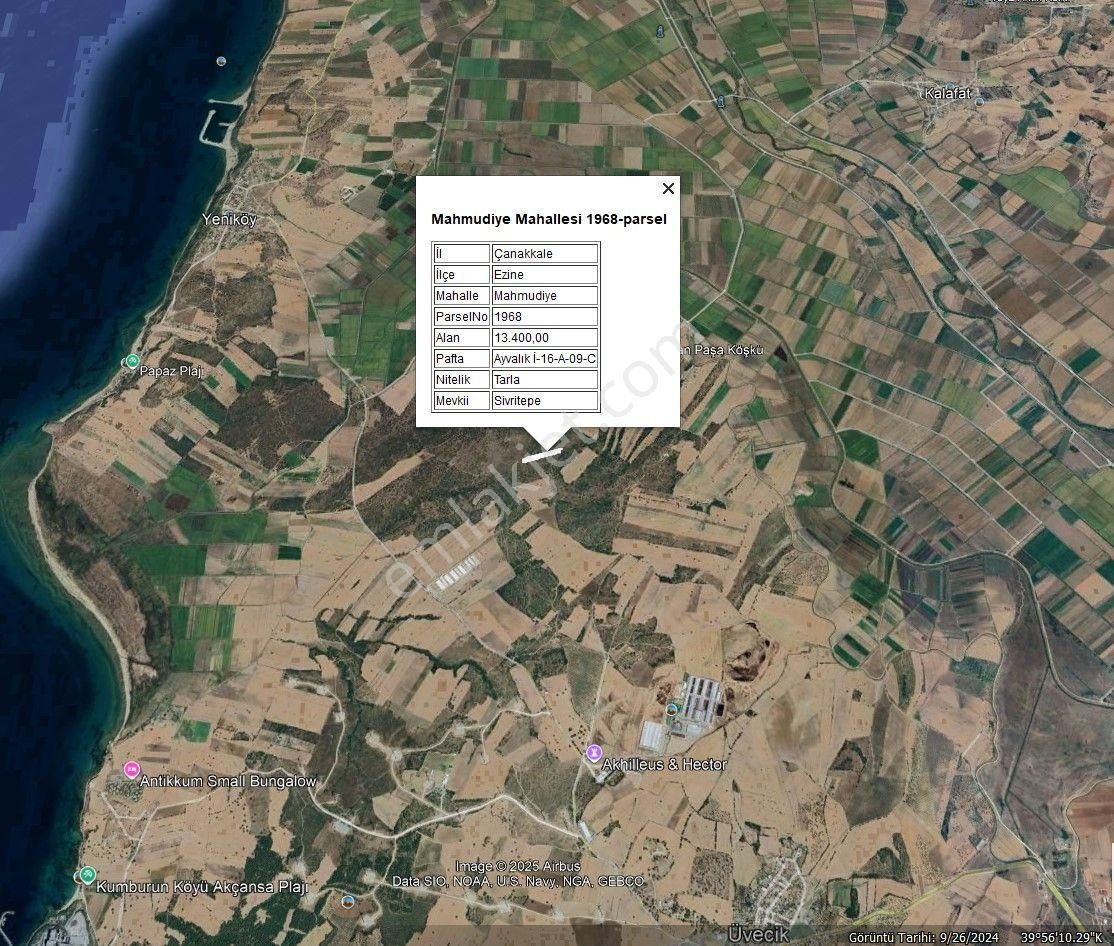Viewport: 1114px width, 946px height.
Task: Select the green marker near the factory buildings
Action: [672, 711]
